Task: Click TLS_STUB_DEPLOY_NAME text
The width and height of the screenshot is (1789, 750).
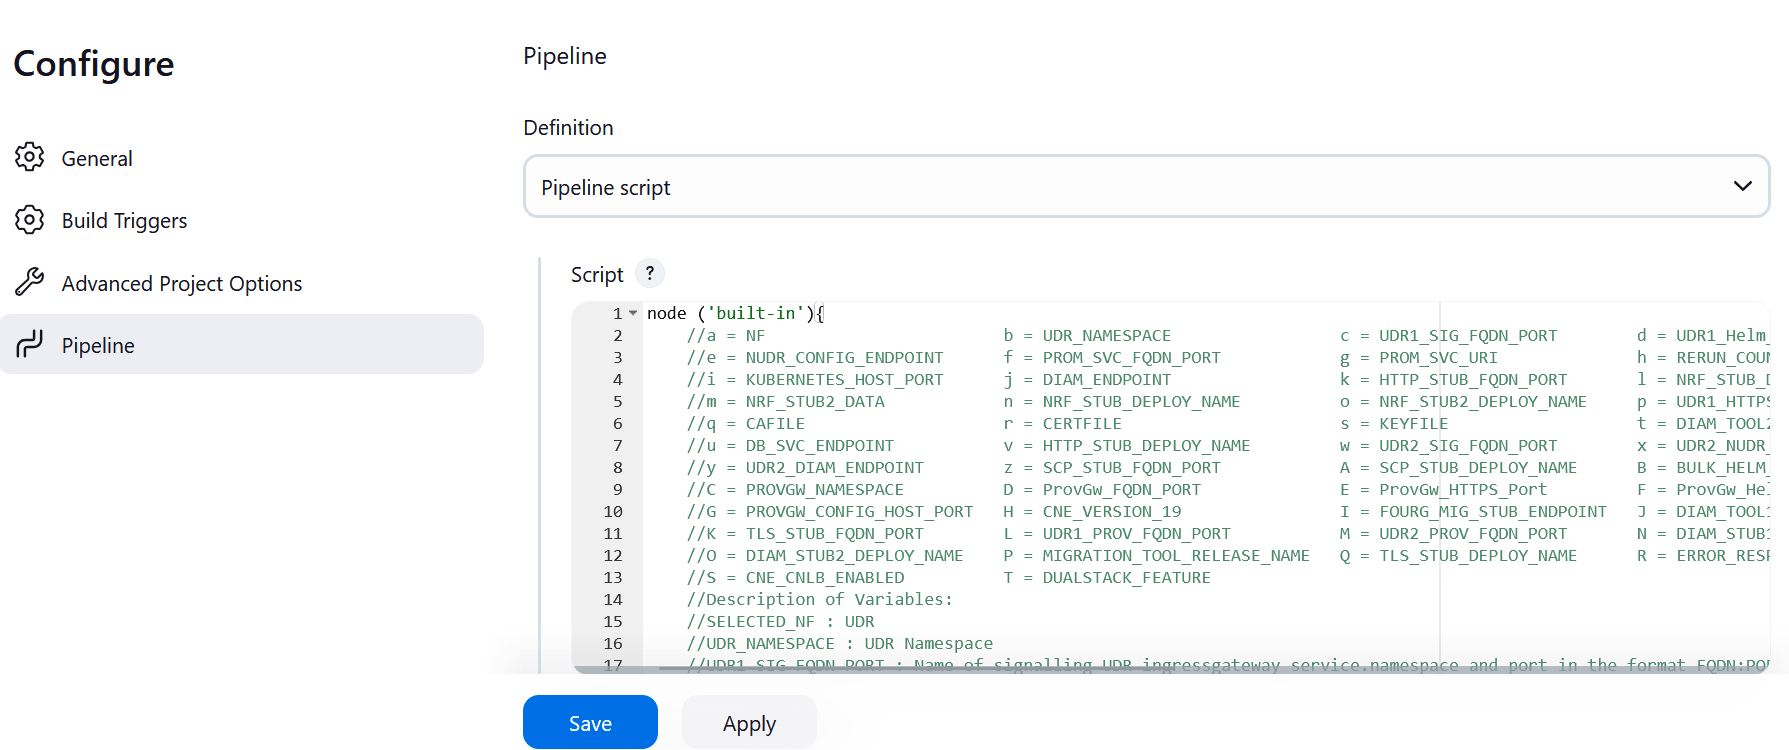Action: [x=1478, y=555]
